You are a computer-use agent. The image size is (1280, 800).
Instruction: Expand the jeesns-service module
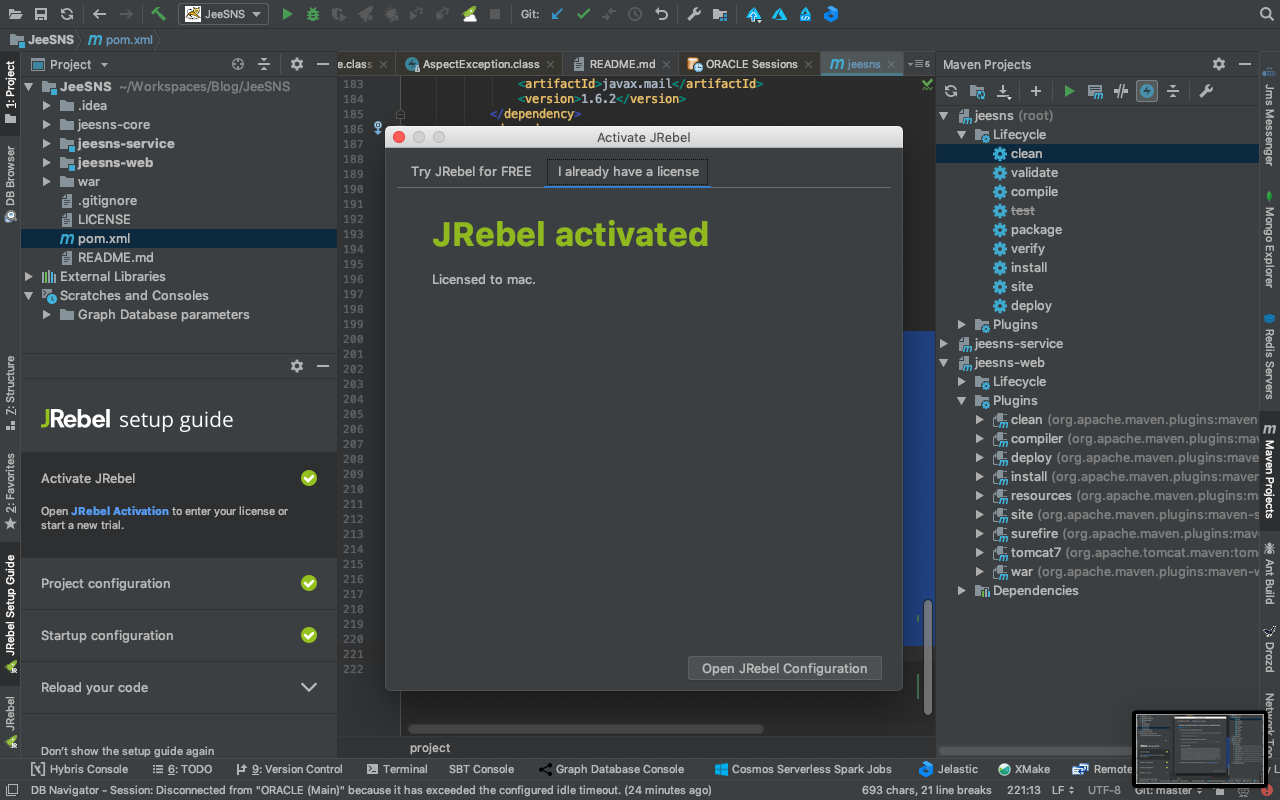point(47,144)
